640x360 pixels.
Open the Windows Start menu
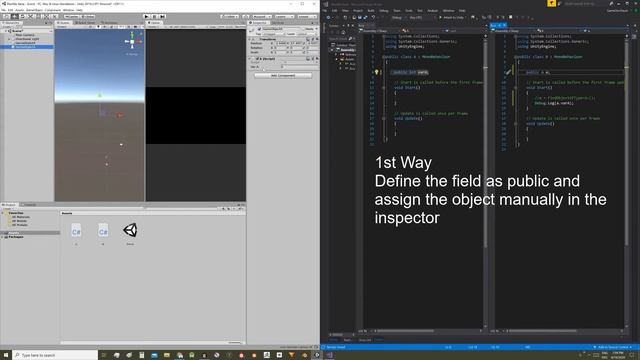click(x=6, y=355)
